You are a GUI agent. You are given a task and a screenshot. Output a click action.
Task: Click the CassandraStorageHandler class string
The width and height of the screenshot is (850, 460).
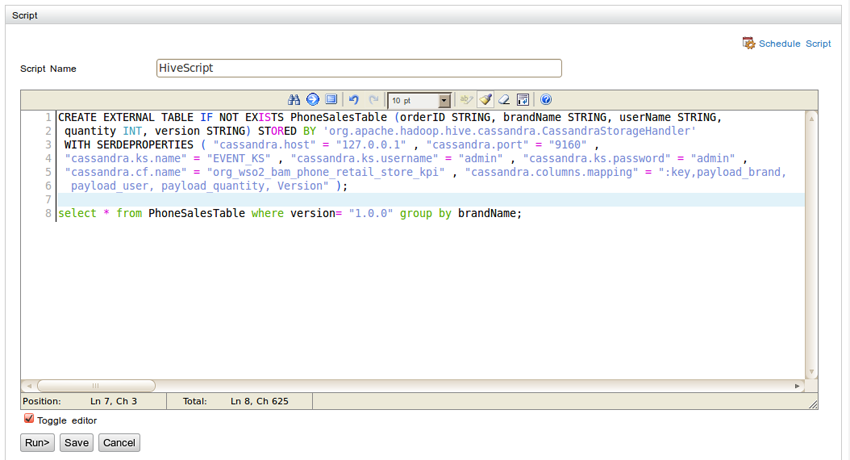(510, 131)
